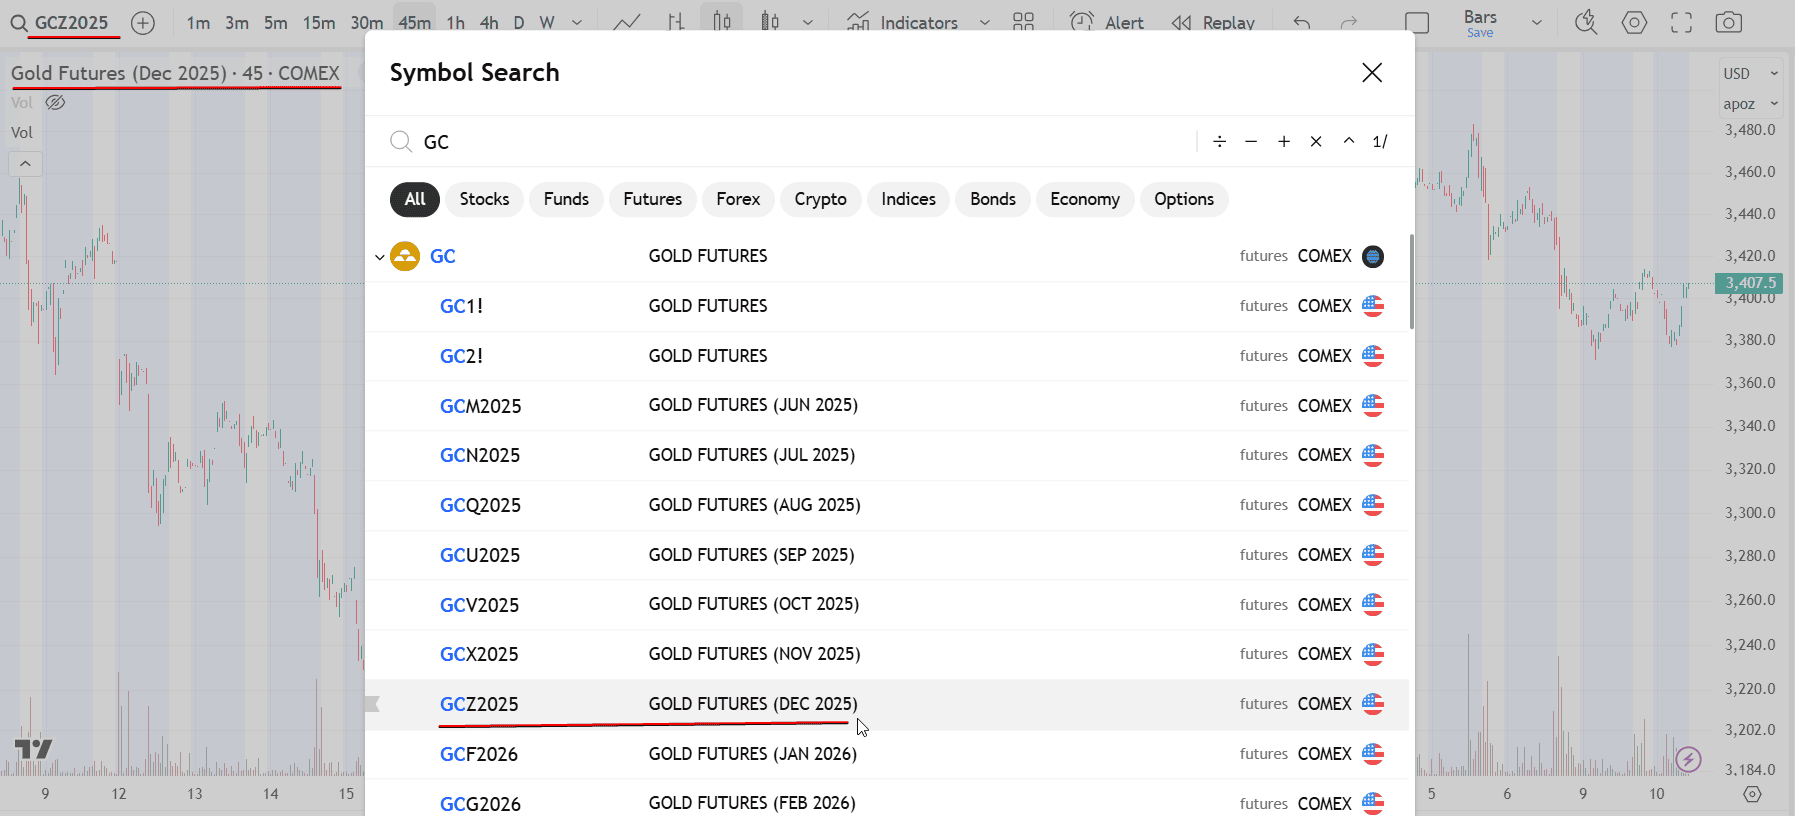1795x816 pixels.
Task: Click the GC search input field
Action: click(805, 141)
